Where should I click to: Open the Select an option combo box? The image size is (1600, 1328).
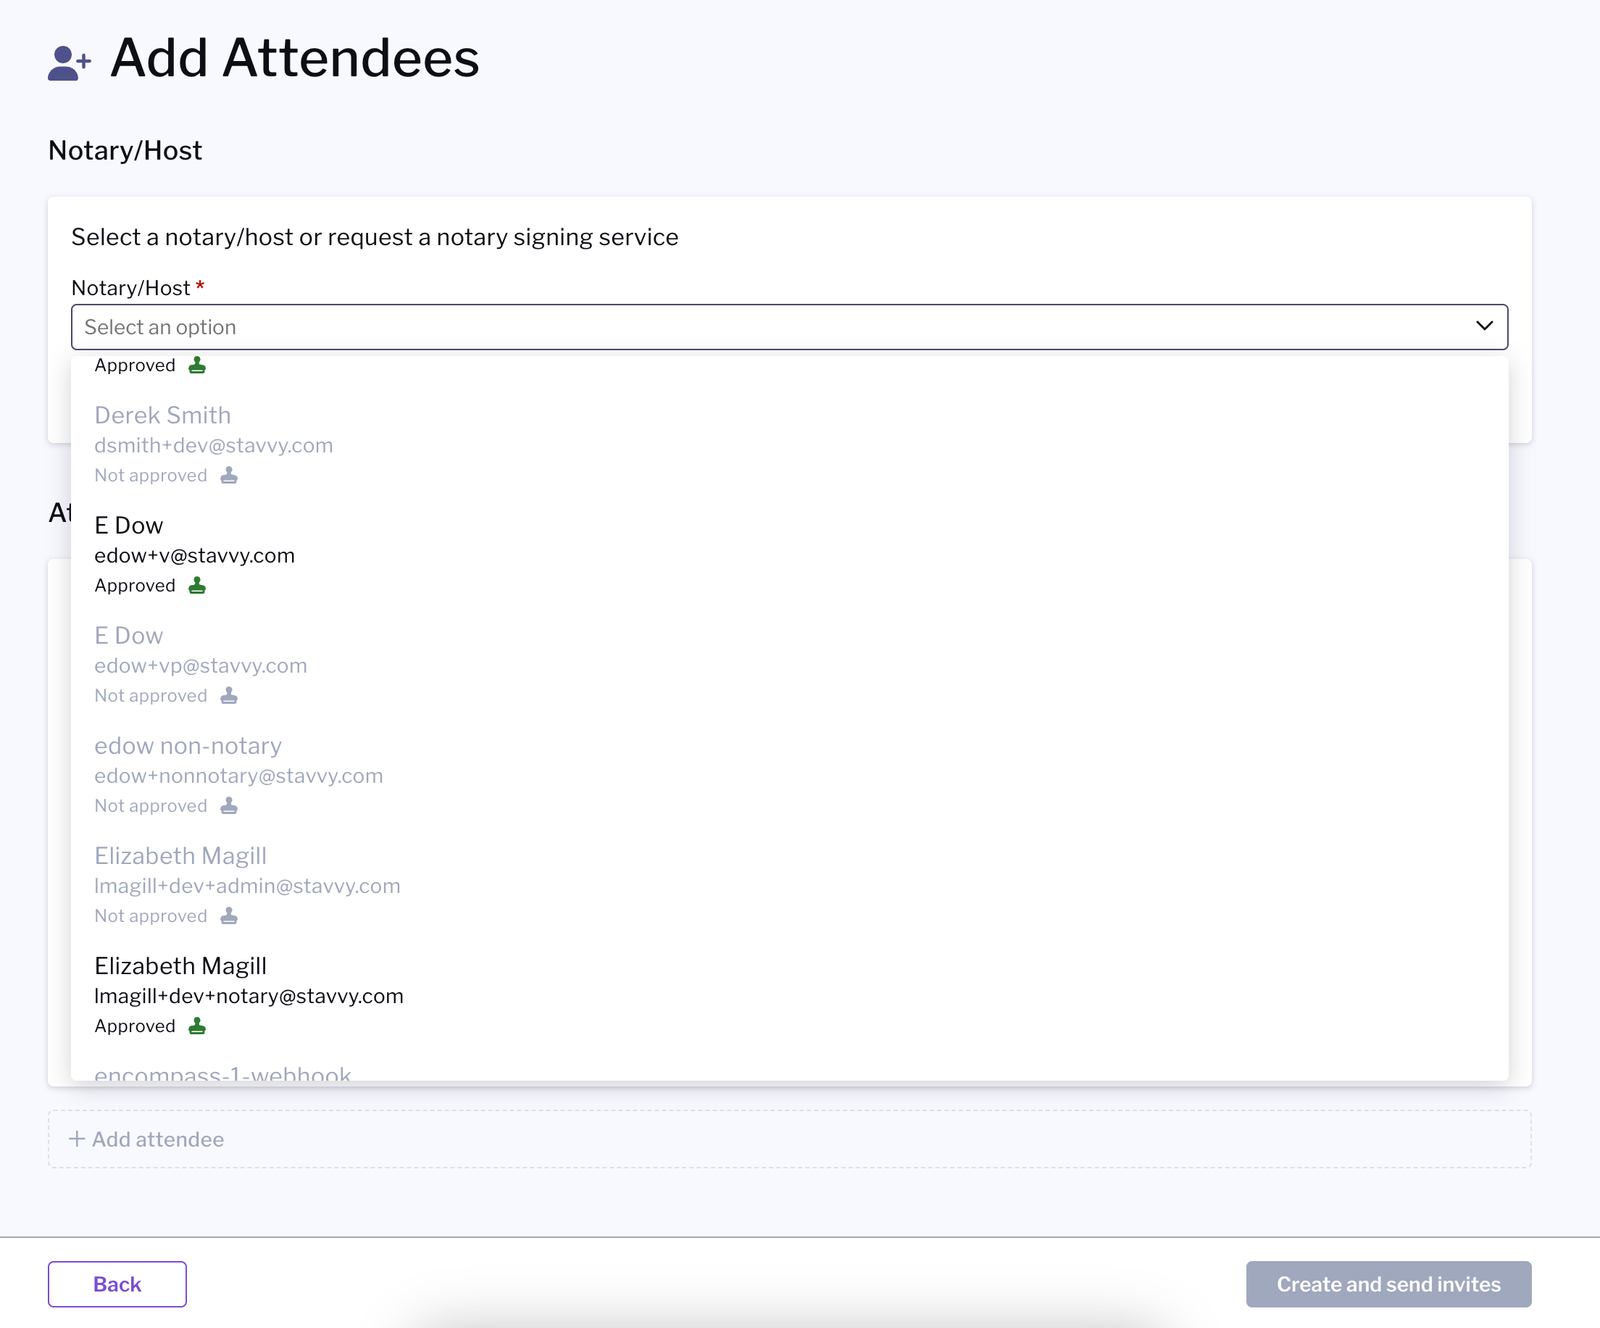click(789, 327)
